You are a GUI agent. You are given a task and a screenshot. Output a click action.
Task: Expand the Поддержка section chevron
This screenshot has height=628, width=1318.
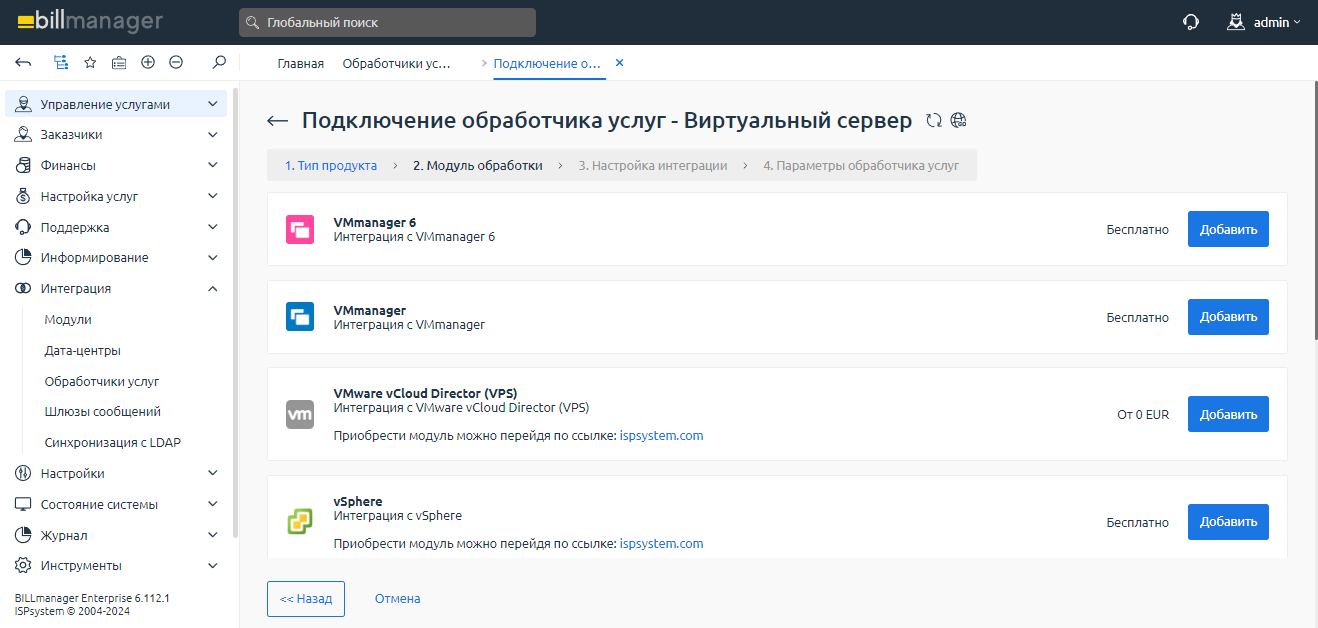212,227
